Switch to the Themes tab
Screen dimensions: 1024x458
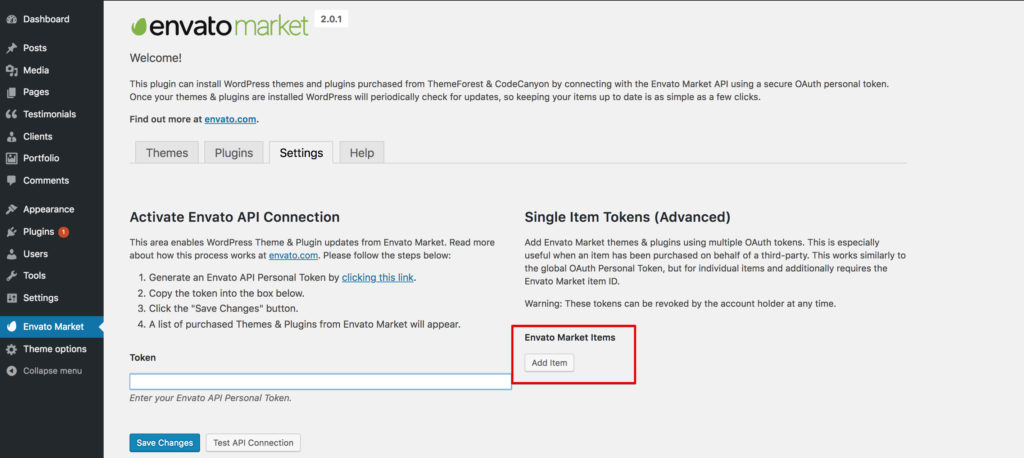(167, 153)
